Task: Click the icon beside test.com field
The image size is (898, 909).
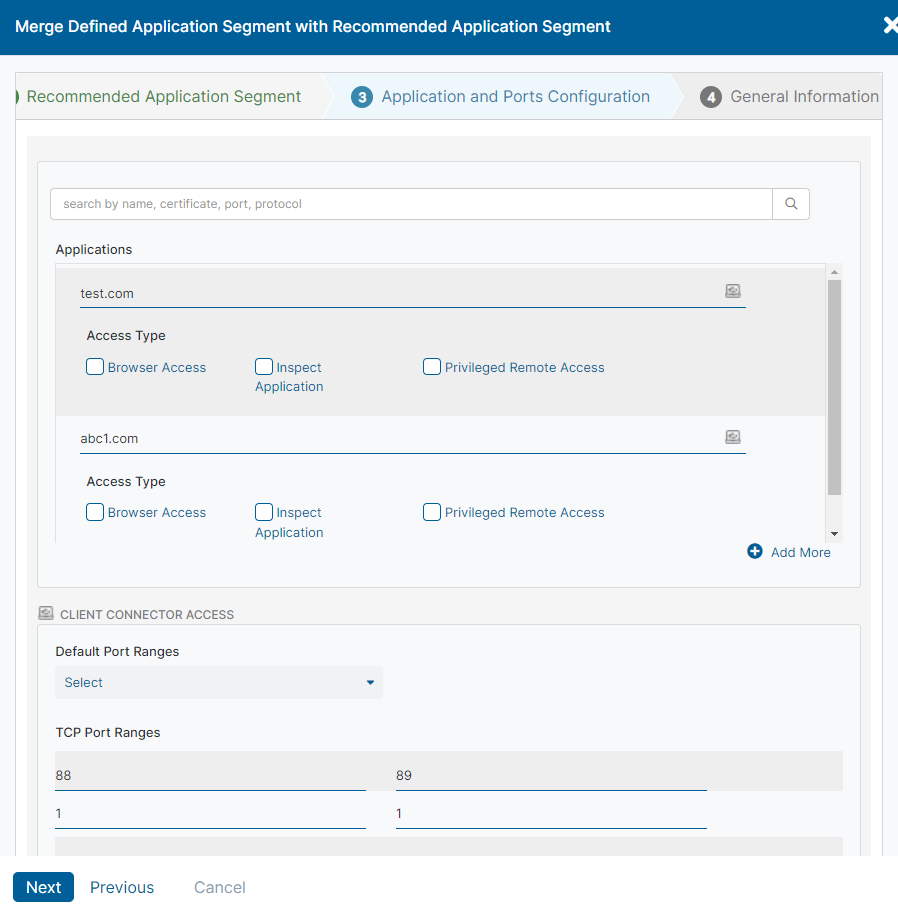Action: pyautogui.click(x=733, y=291)
